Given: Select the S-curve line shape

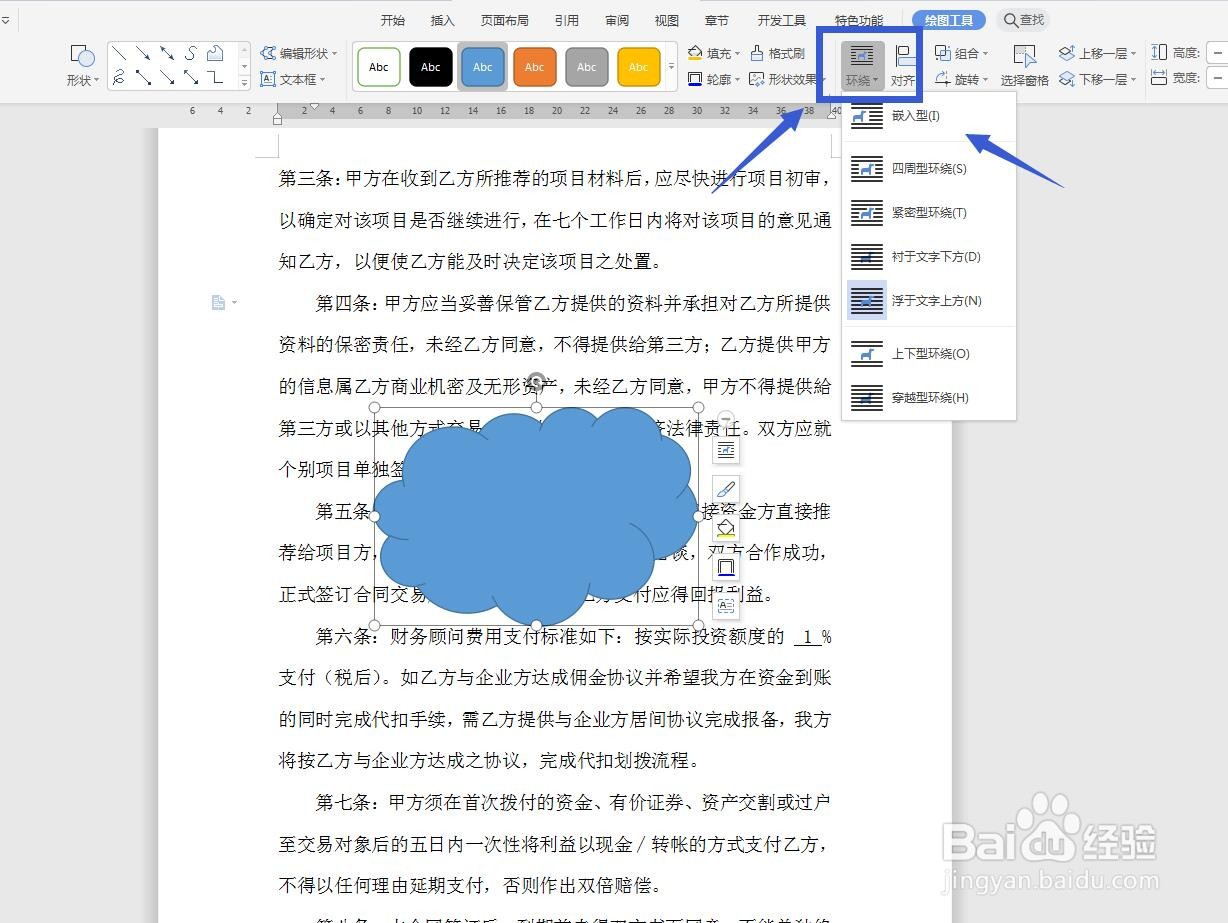Looking at the screenshot, I should [191, 53].
